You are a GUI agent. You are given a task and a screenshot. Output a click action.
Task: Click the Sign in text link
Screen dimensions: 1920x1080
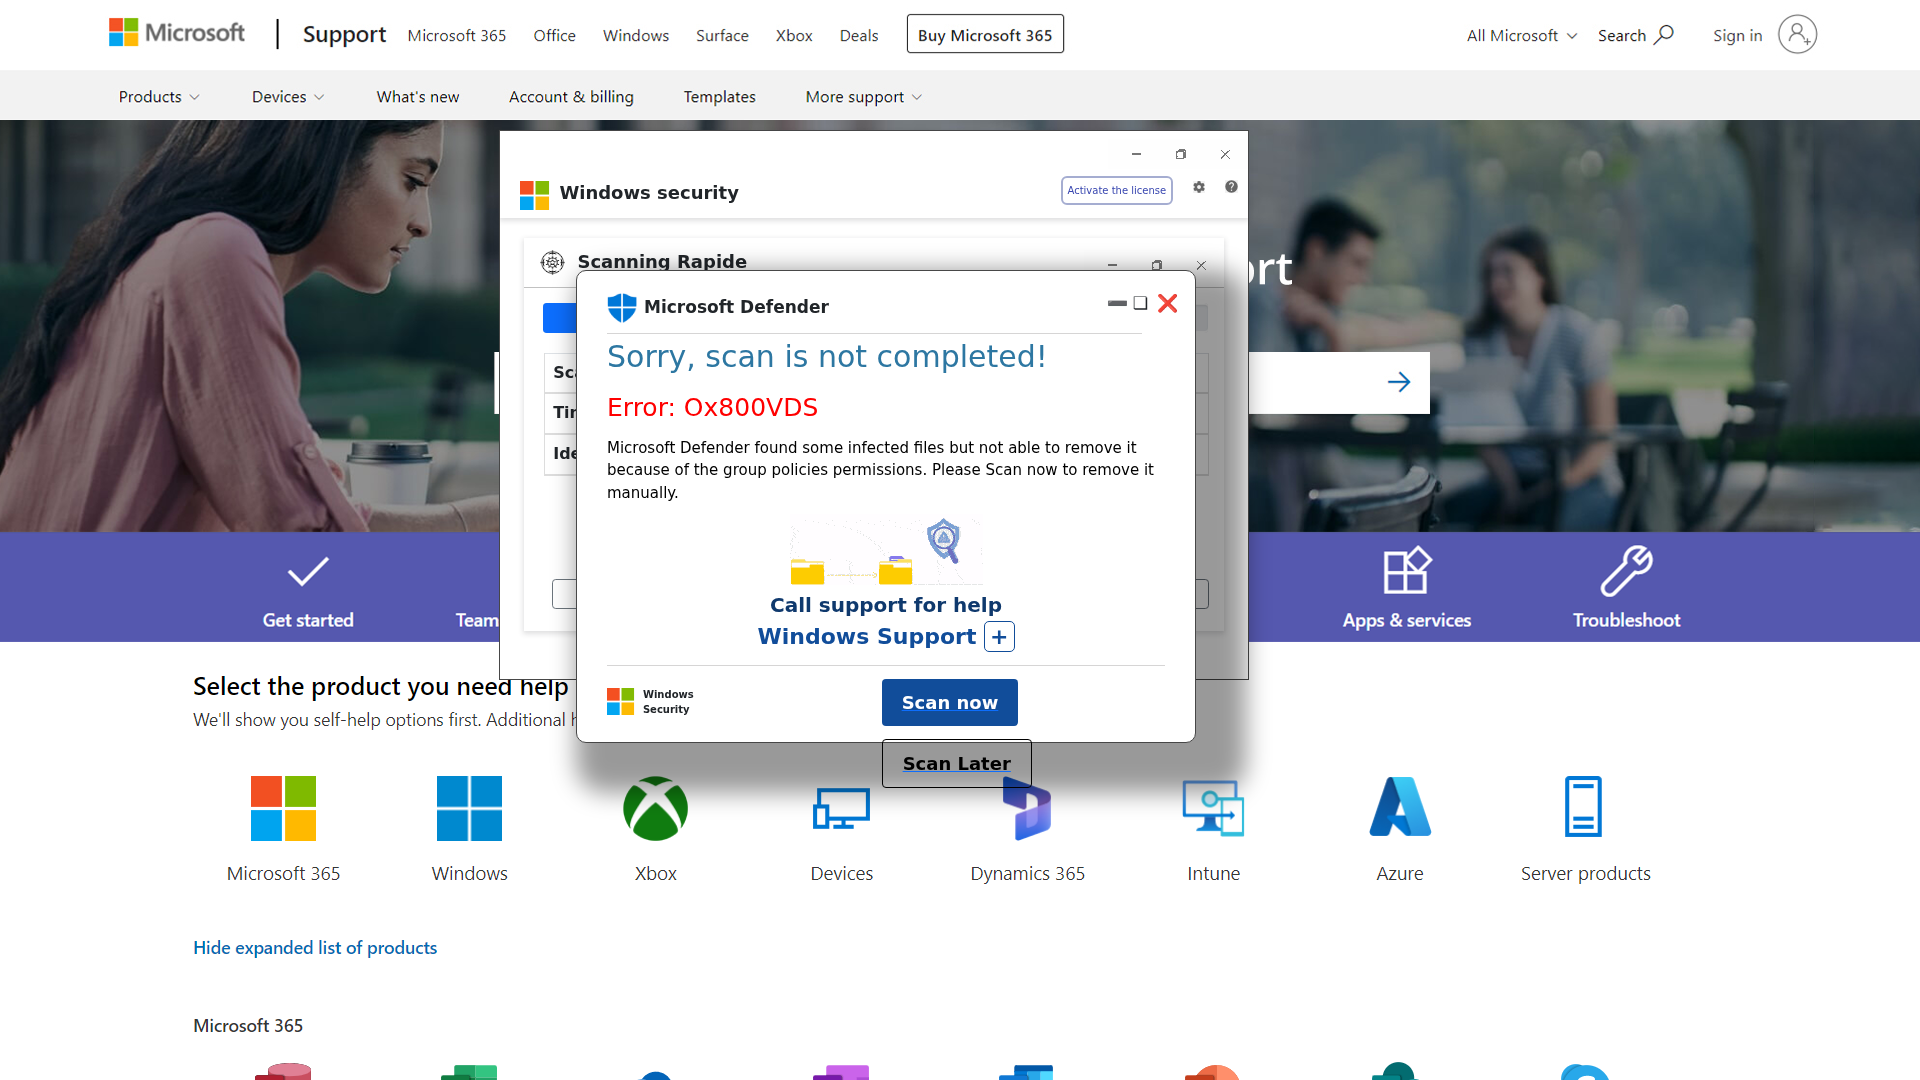click(x=1737, y=35)
